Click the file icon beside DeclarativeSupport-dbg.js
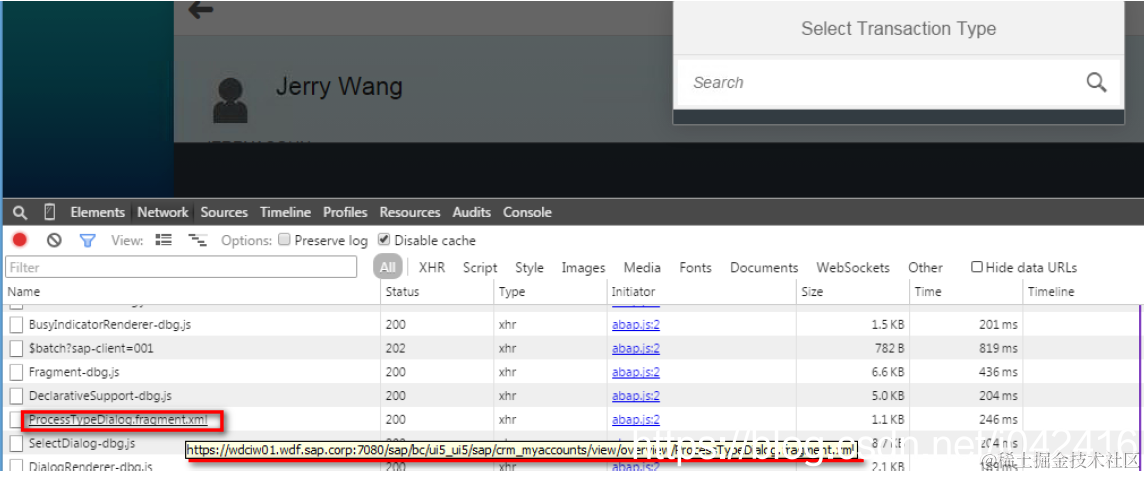The height and width of the screenshot is (477, 1147). click(16, 396)
